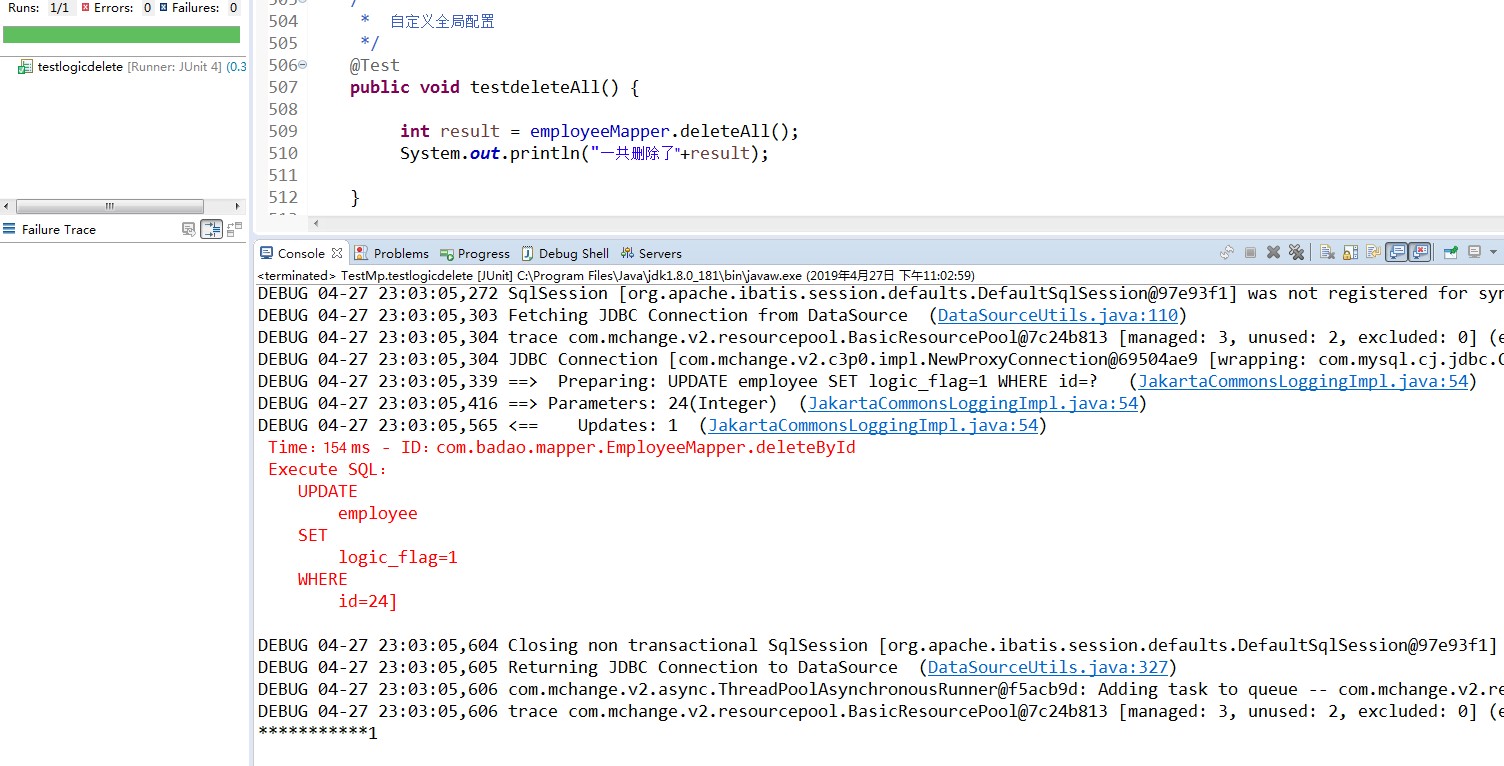Switch to the Servers tab
Viewport: 1504px width, 766px height.
tap(659, 253)
